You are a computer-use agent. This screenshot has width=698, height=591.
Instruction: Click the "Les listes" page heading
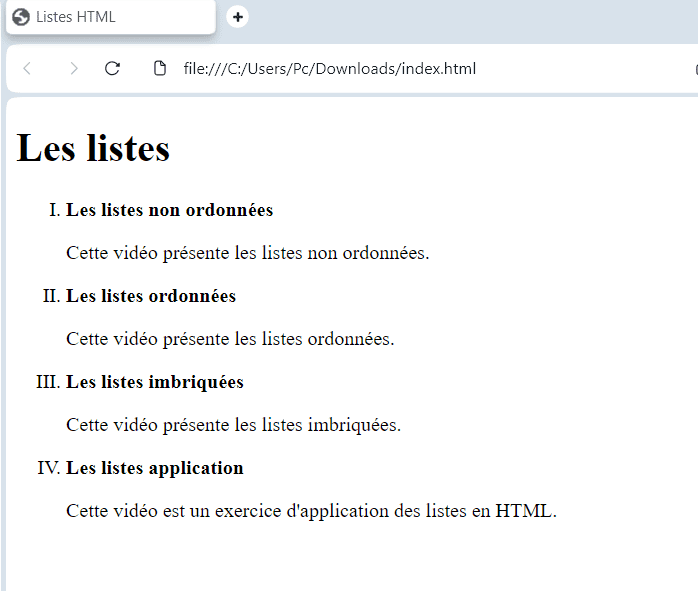pyautogui.click(x=93, y=149)
